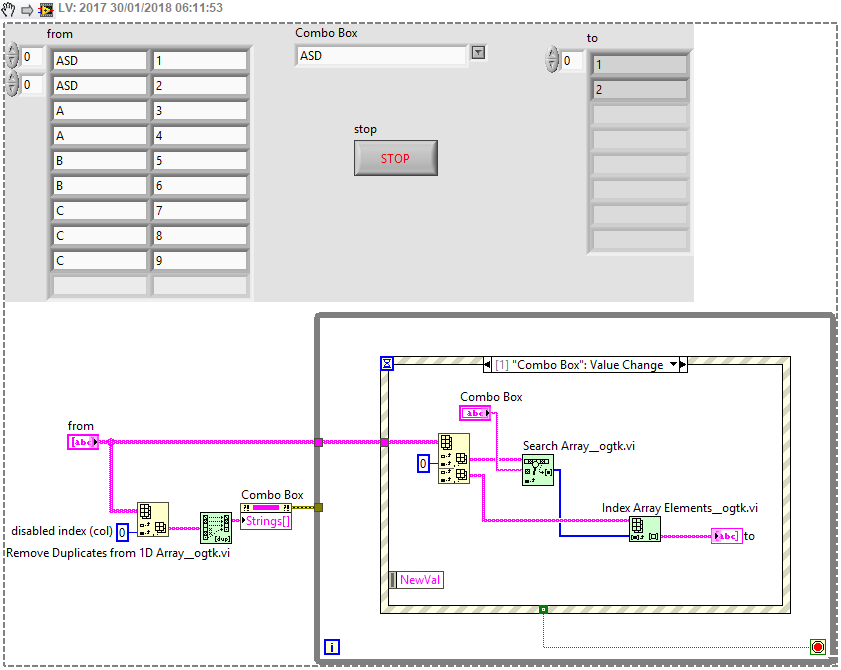
Task: Click the 'from' array column index stepper
Action: [11, 84]
